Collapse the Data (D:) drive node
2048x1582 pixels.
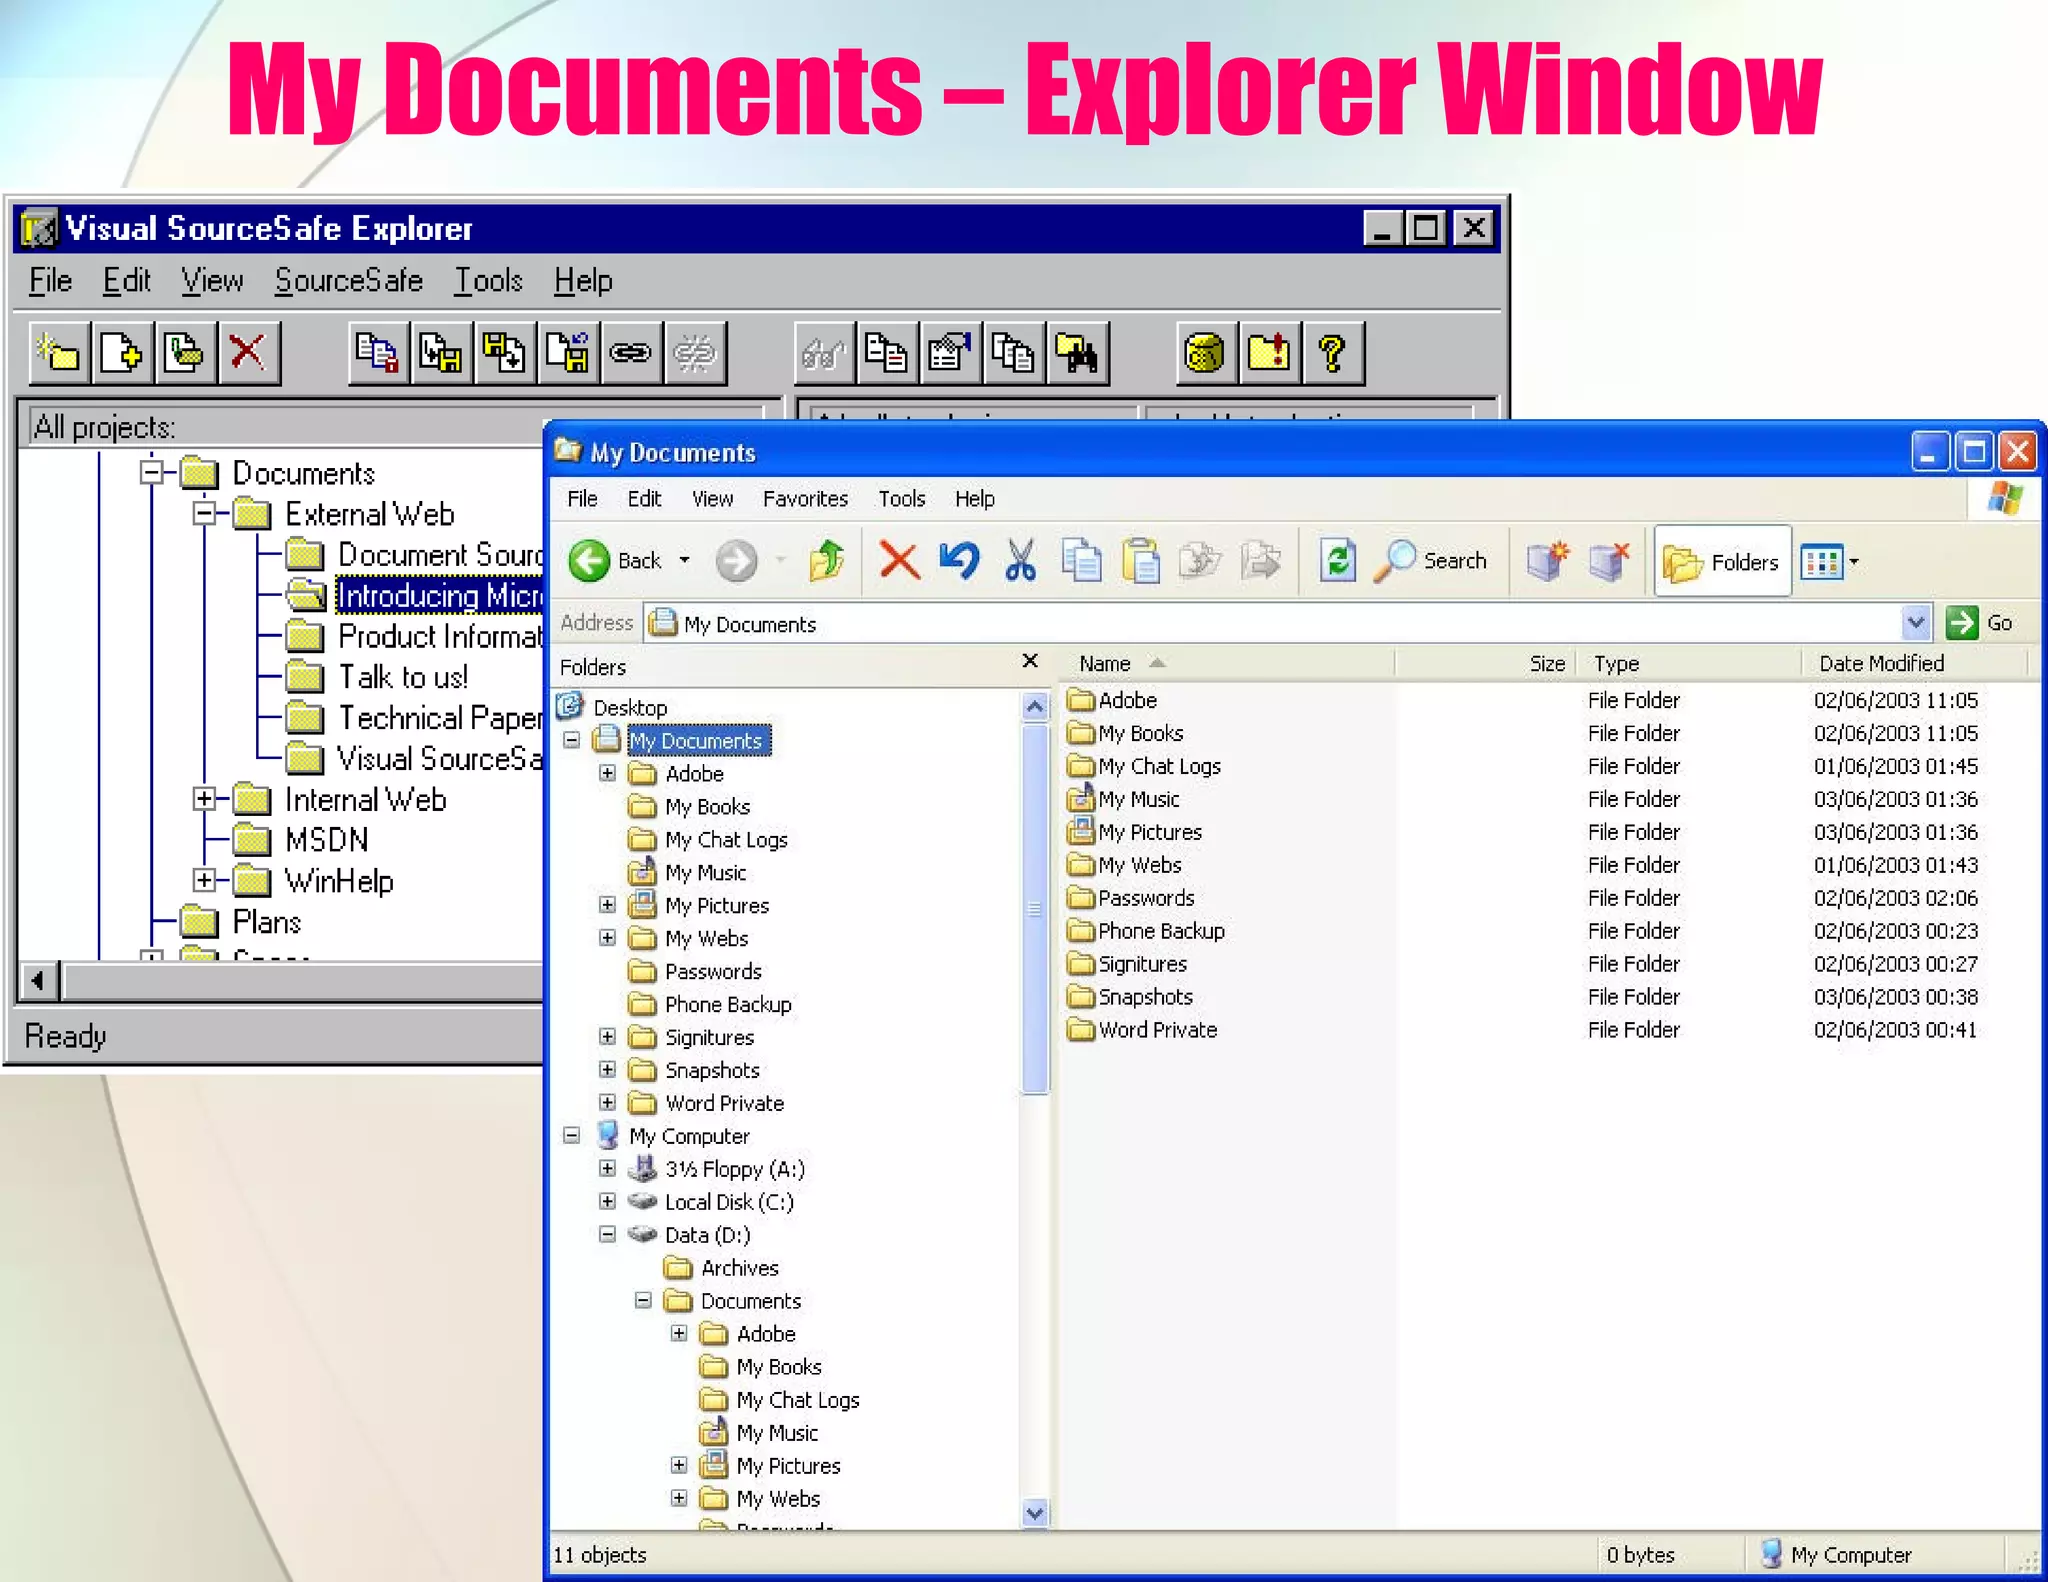click(x=607, y=1234)
